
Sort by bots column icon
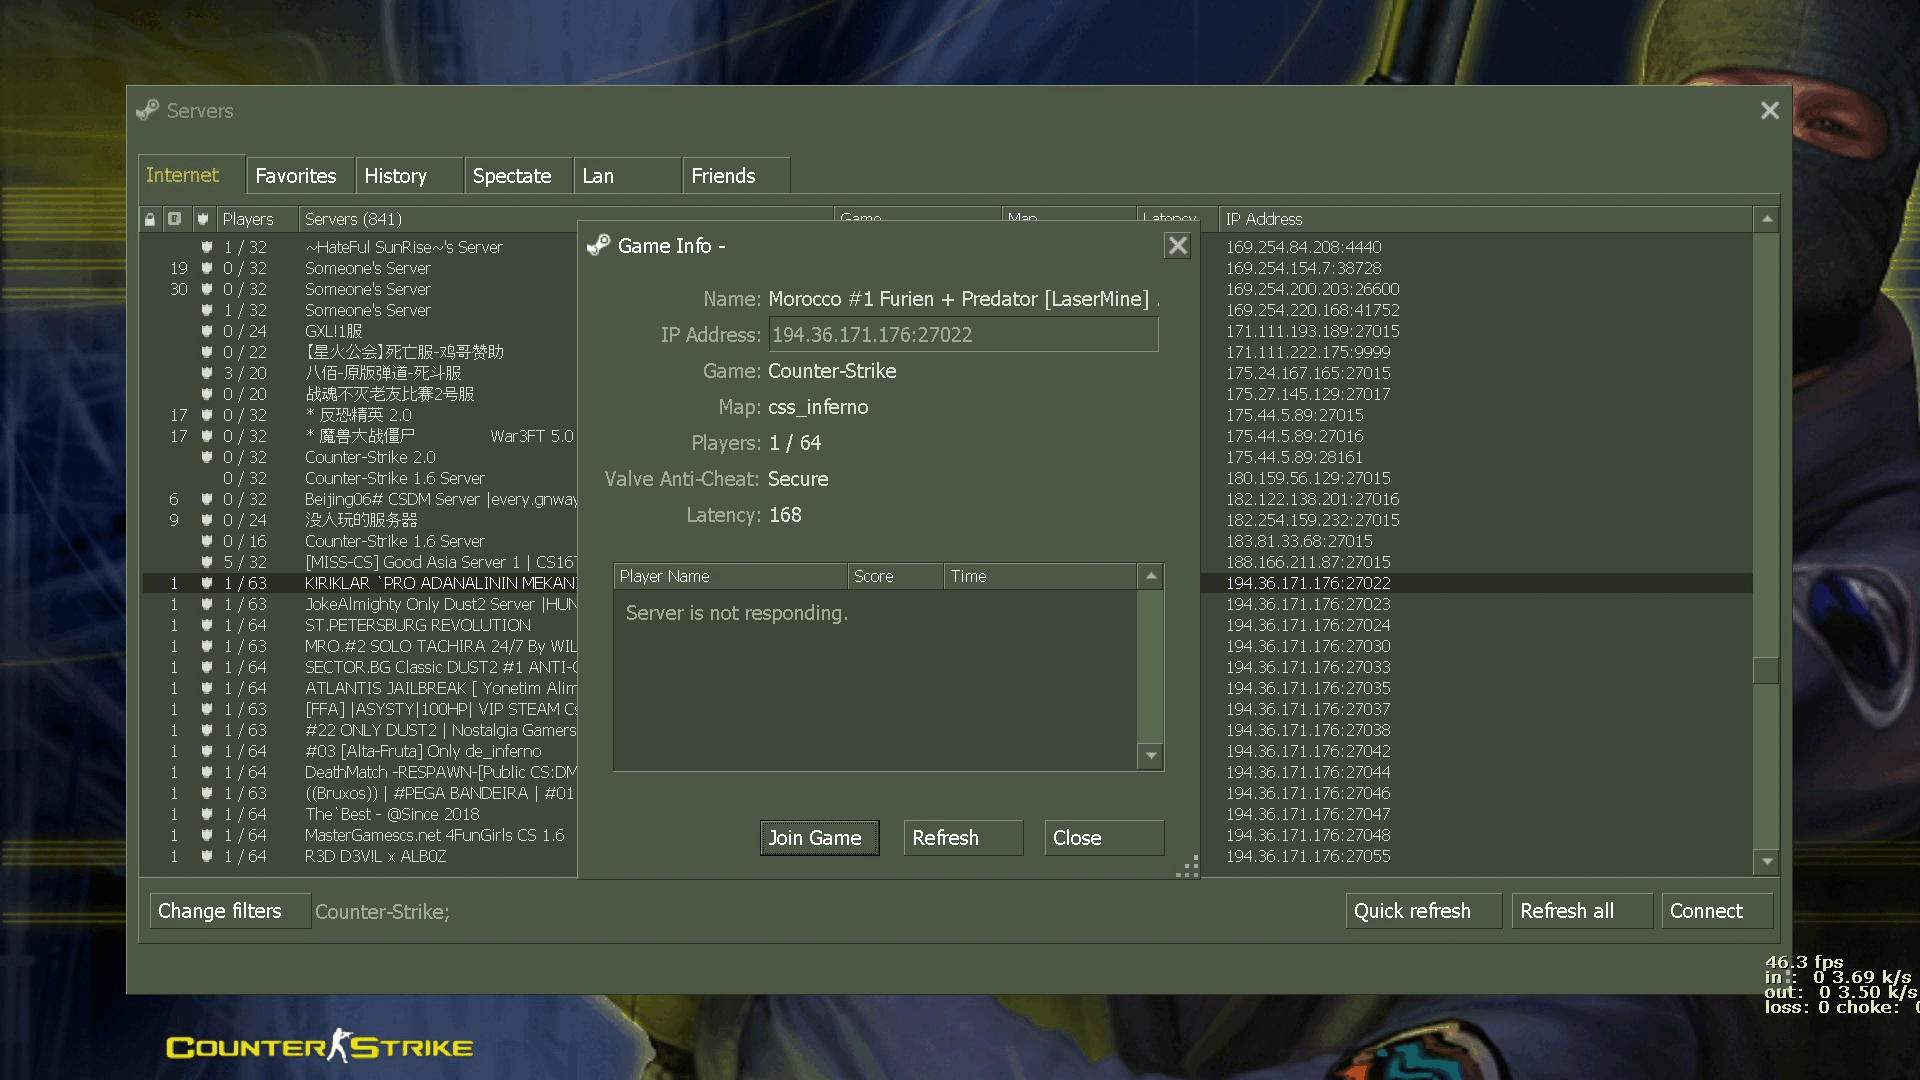click(x=175, y=219)
